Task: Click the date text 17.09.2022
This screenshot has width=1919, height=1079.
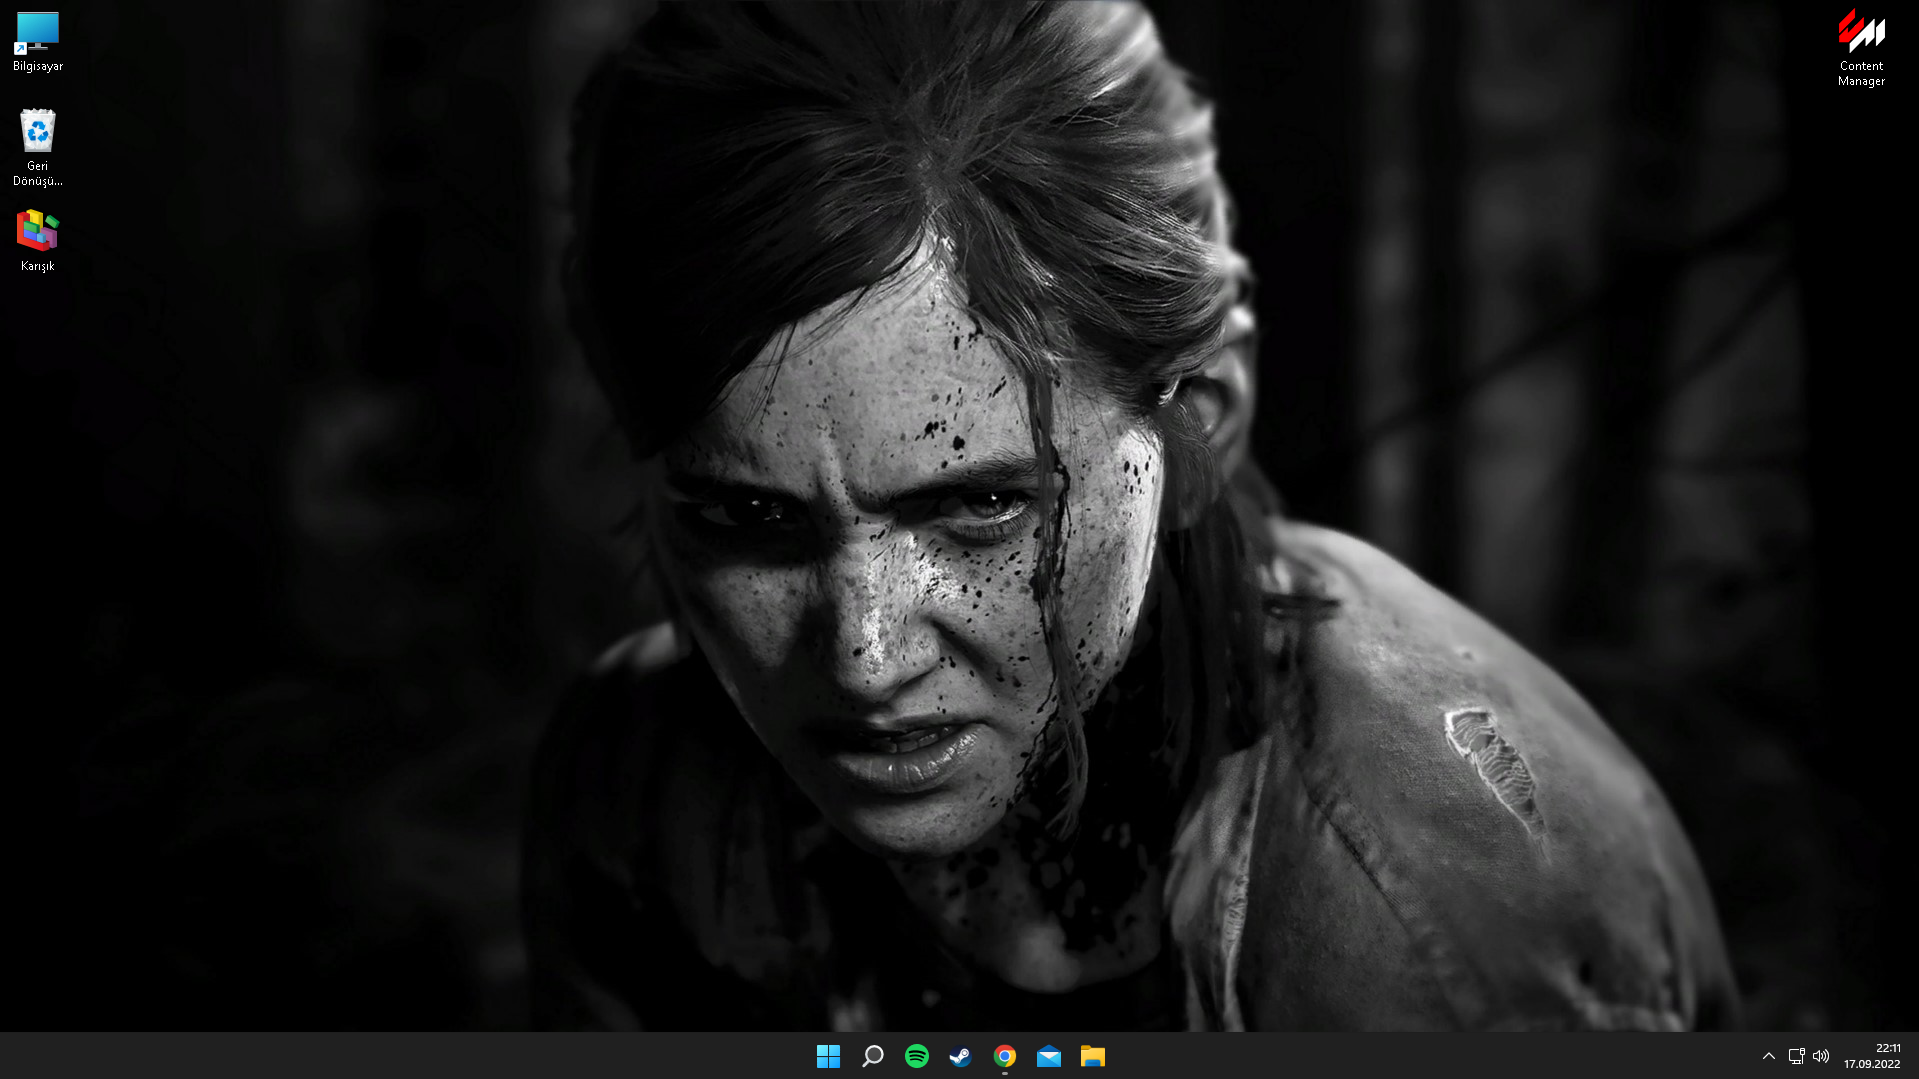Action: point(1872,1064)
